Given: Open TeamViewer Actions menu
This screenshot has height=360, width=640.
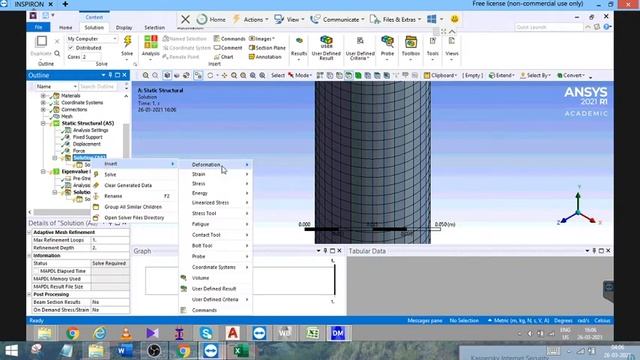Looking at the screenshot, I should pyautogui.click(x=250, y=19).
